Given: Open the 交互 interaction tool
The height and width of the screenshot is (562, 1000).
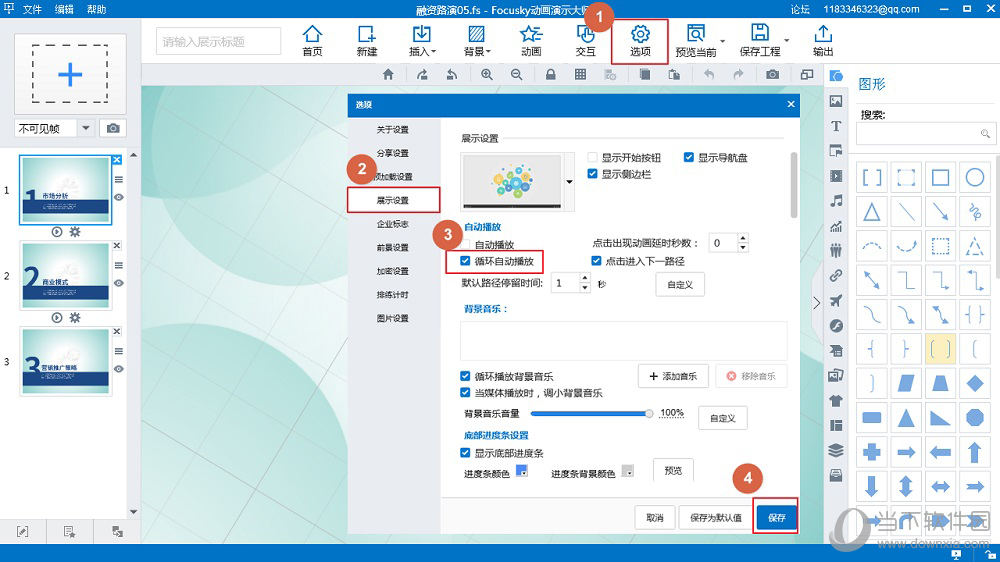Looking at the screenshot, I should coord(585,41).
